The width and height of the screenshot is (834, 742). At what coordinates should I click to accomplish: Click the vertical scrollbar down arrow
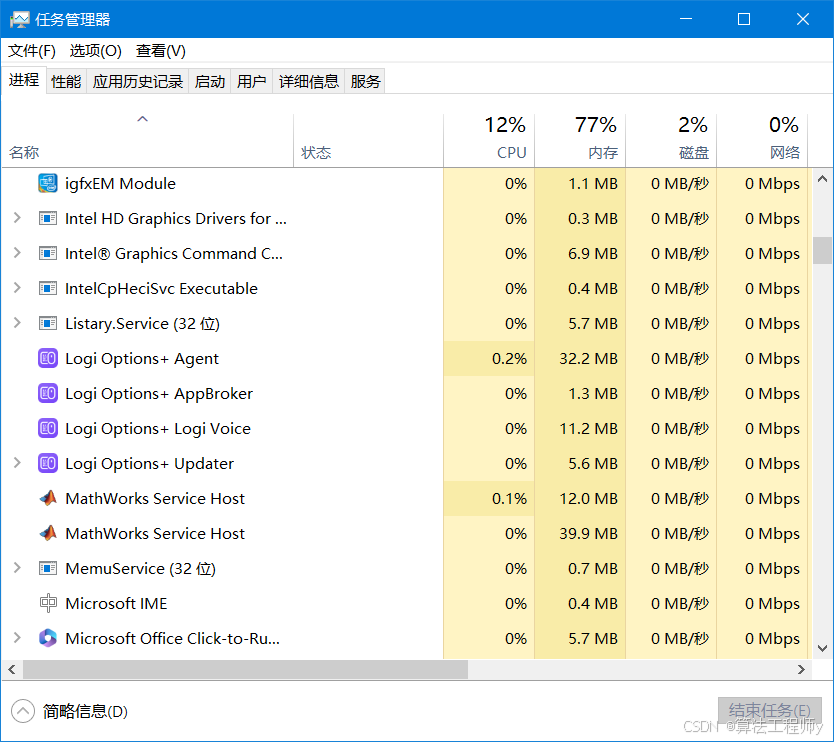[x=822, y=648]
